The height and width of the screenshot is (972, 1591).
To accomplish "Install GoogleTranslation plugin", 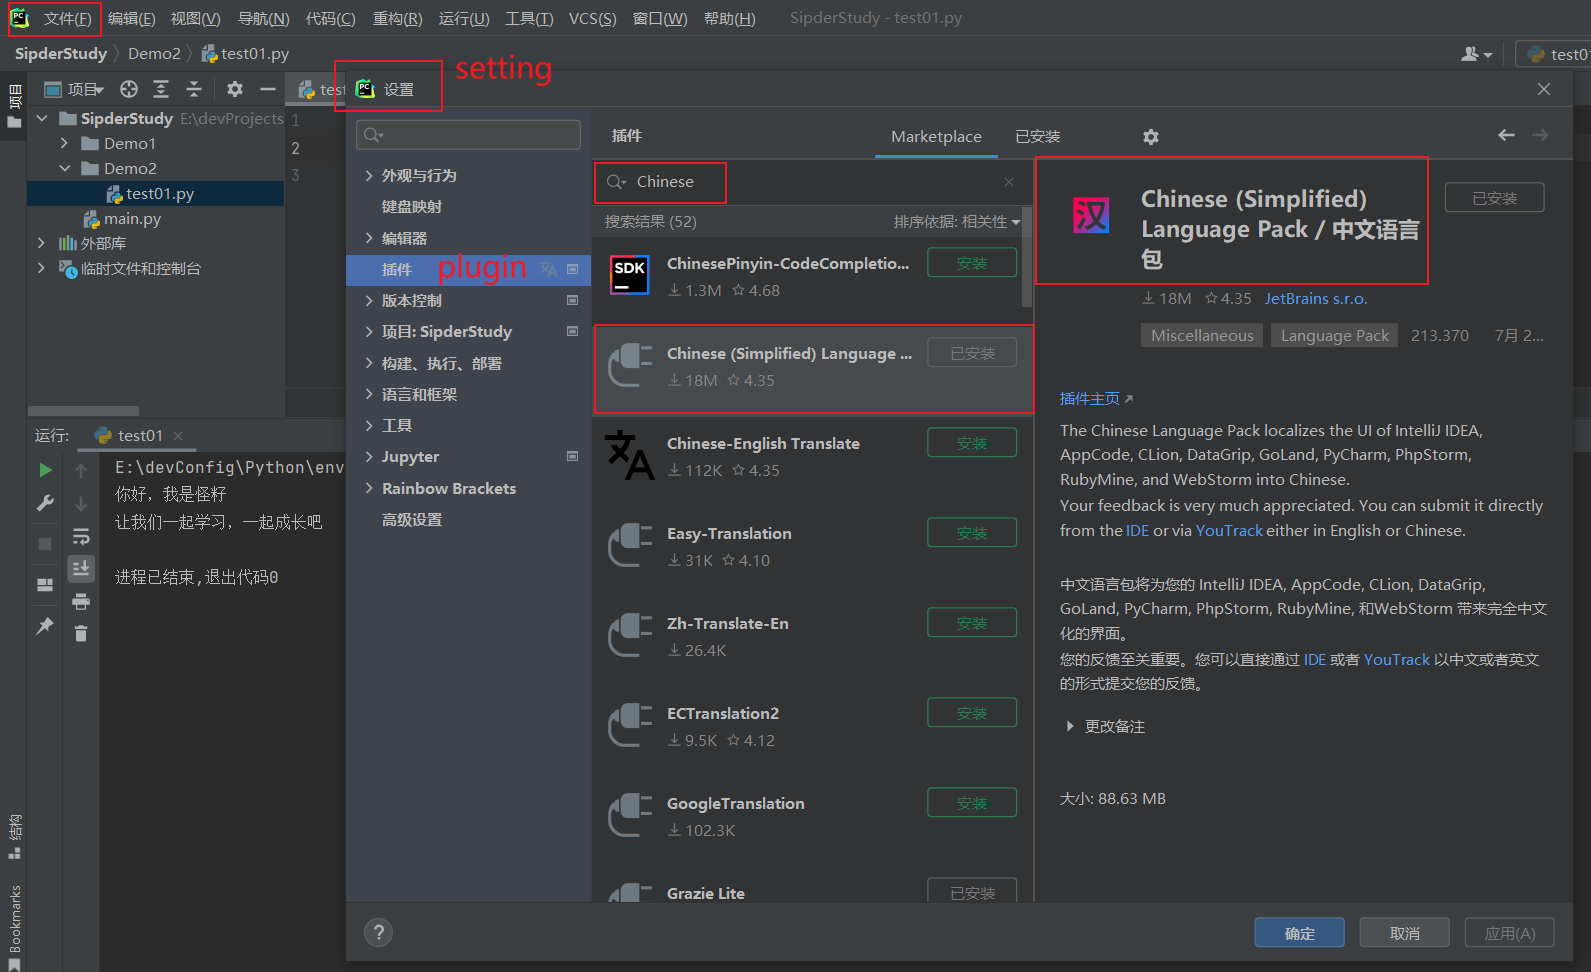I will (972, 803).
